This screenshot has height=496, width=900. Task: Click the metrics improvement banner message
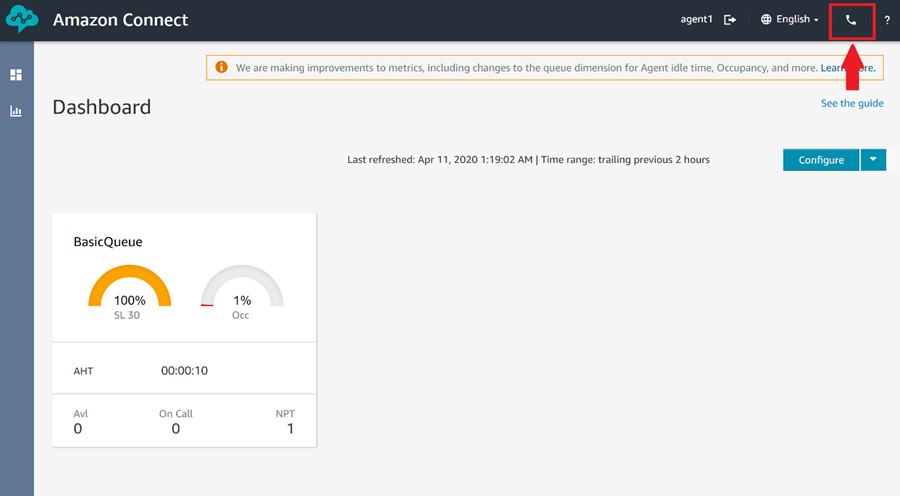coord(526,68)
